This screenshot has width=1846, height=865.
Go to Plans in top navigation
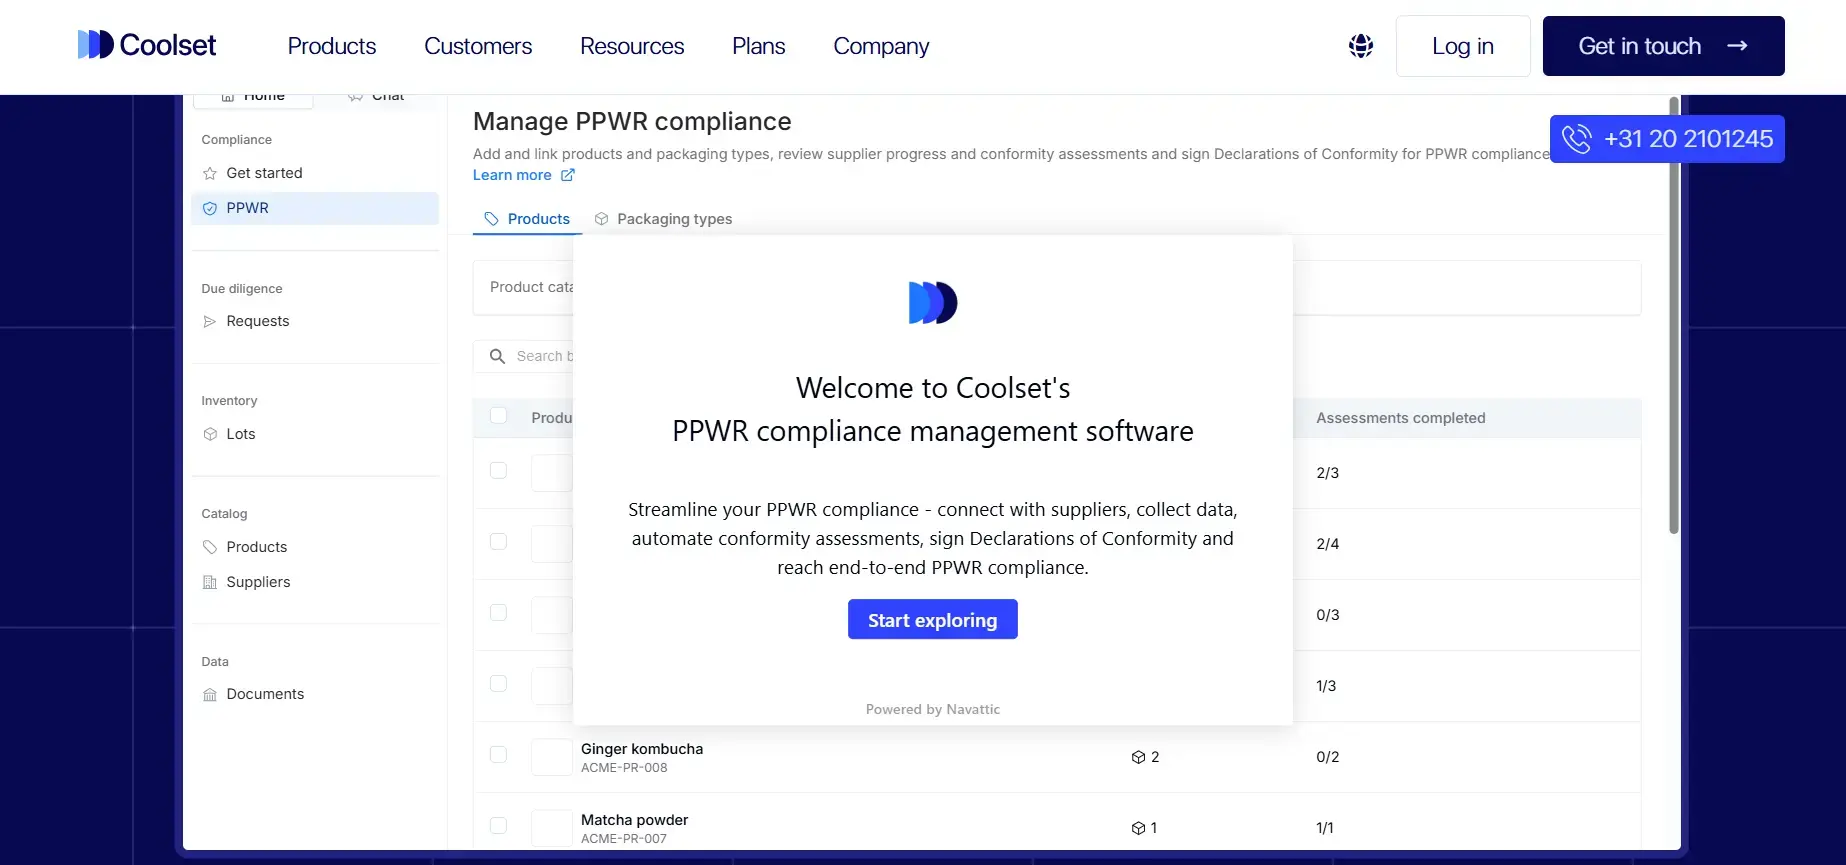pos(759,46)
